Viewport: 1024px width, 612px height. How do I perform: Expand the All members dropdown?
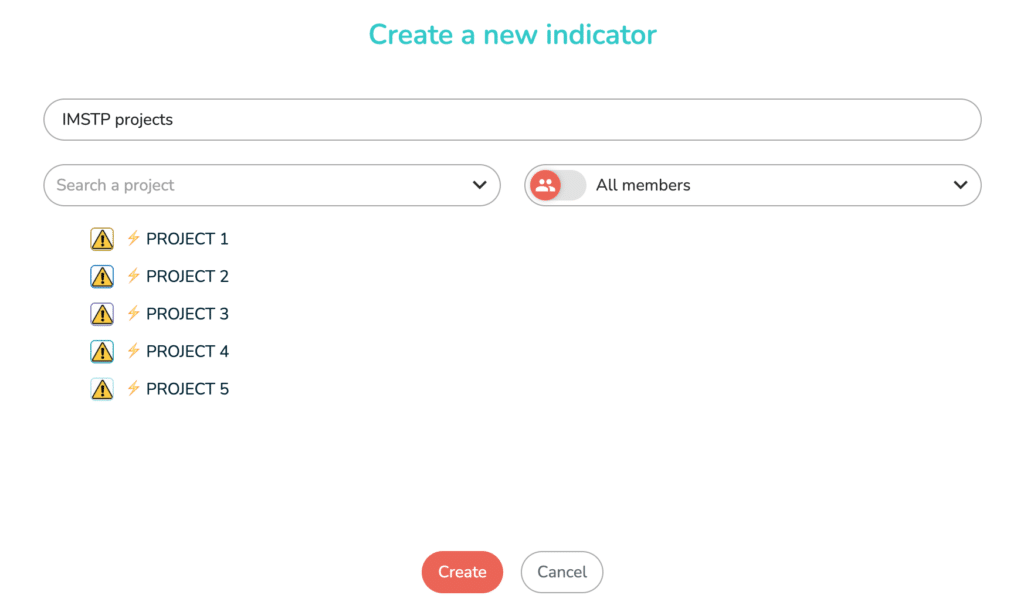tap(959, 185)
